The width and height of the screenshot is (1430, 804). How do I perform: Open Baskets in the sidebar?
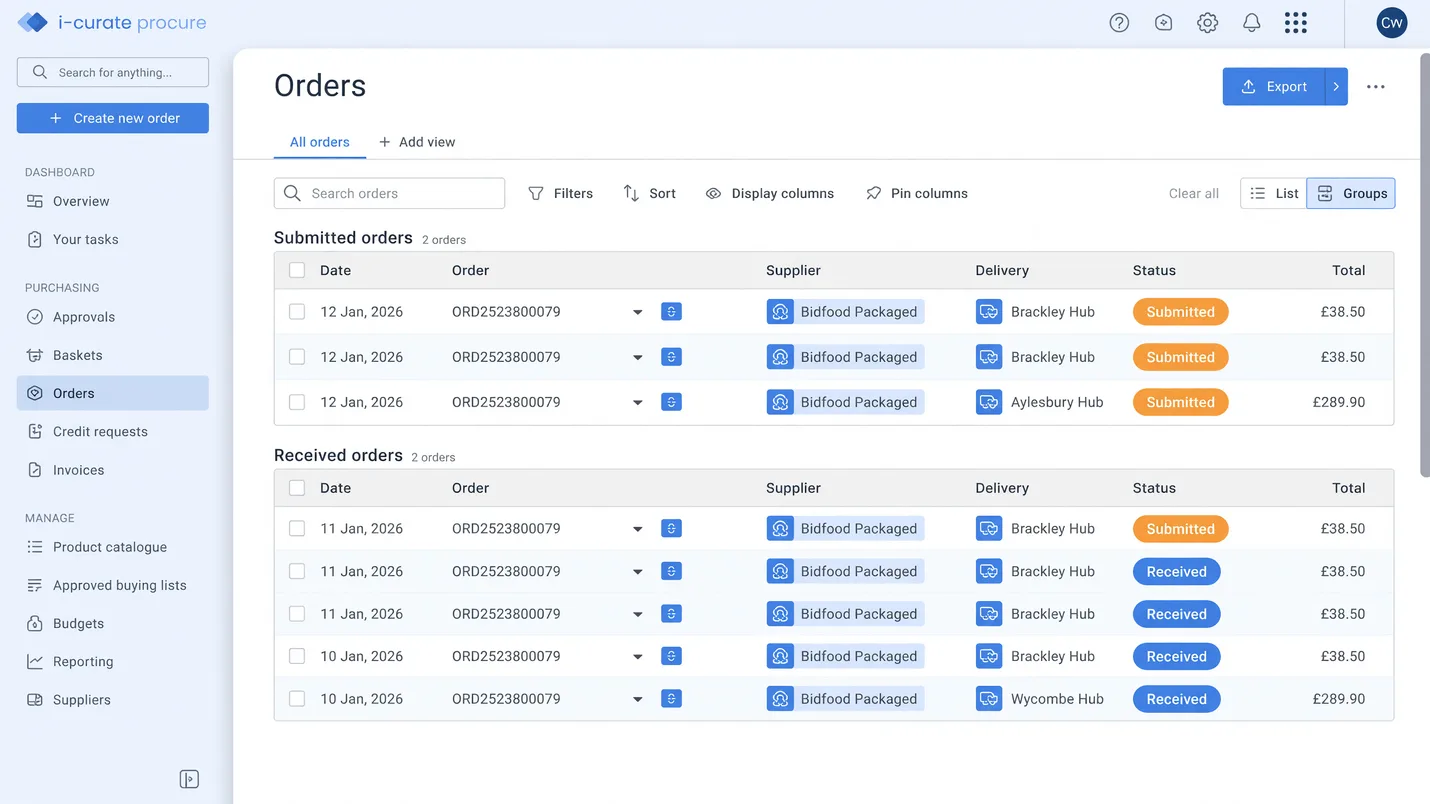tap(112, 355)
